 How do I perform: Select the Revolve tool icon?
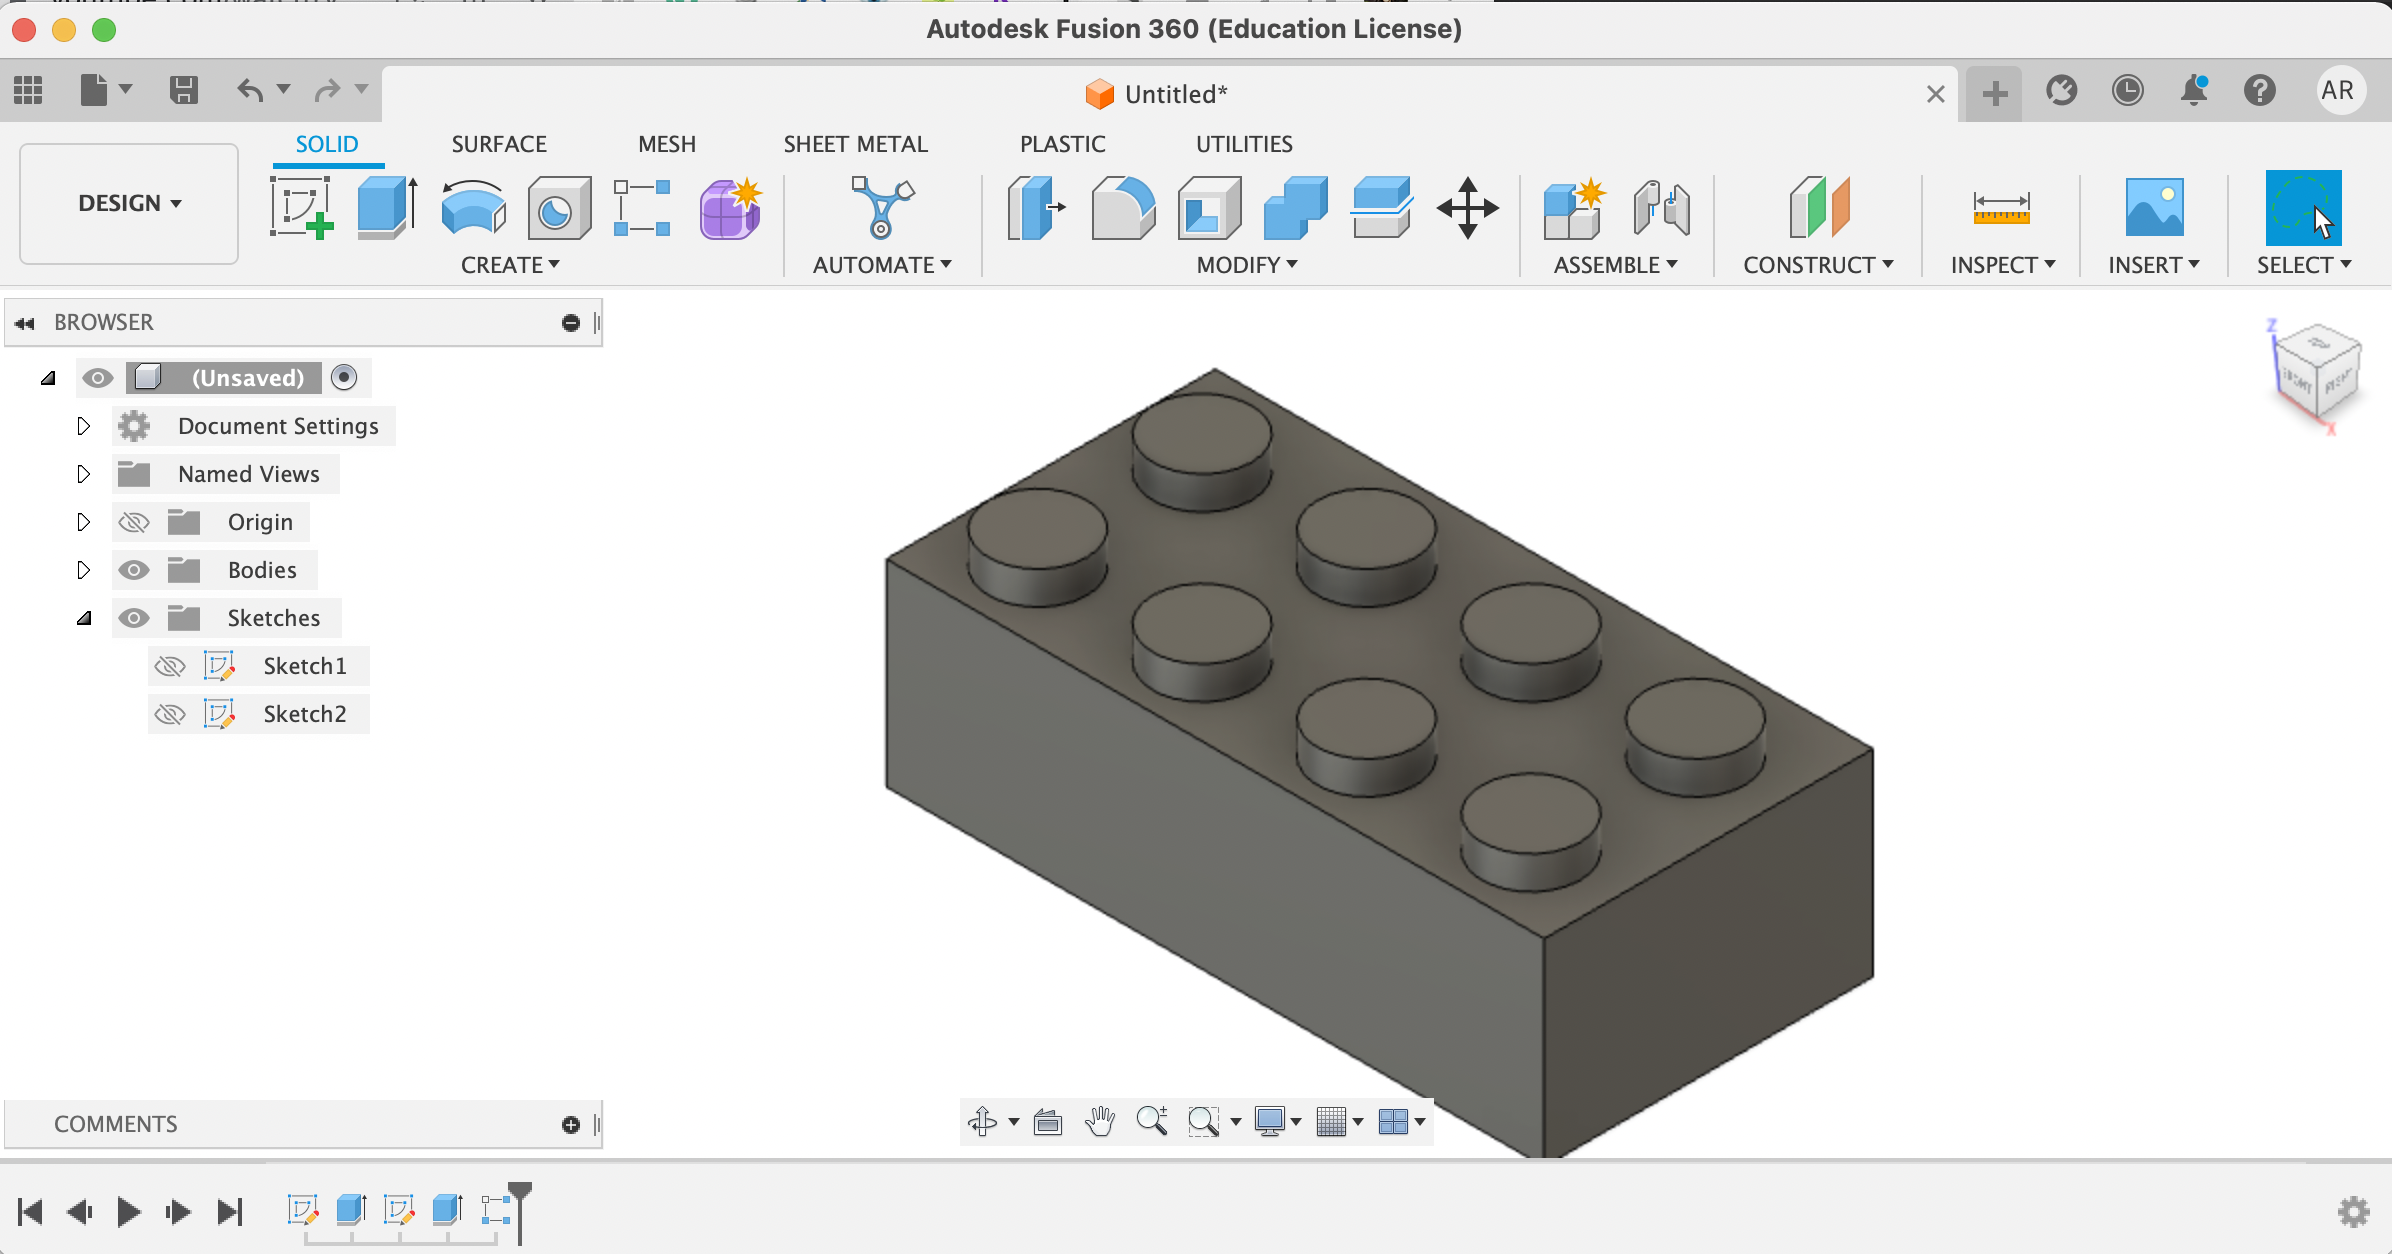pos(473,207)
